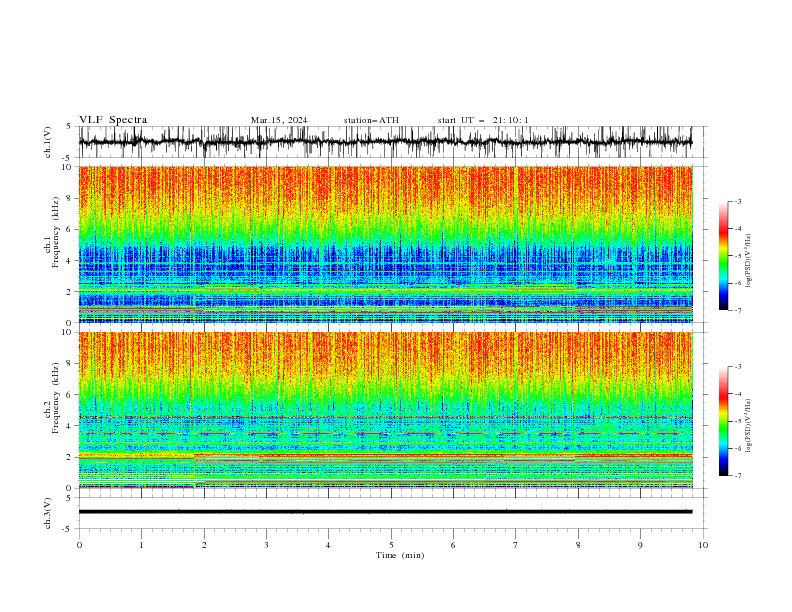Click the "ch.1(V)" axis label

48,142
